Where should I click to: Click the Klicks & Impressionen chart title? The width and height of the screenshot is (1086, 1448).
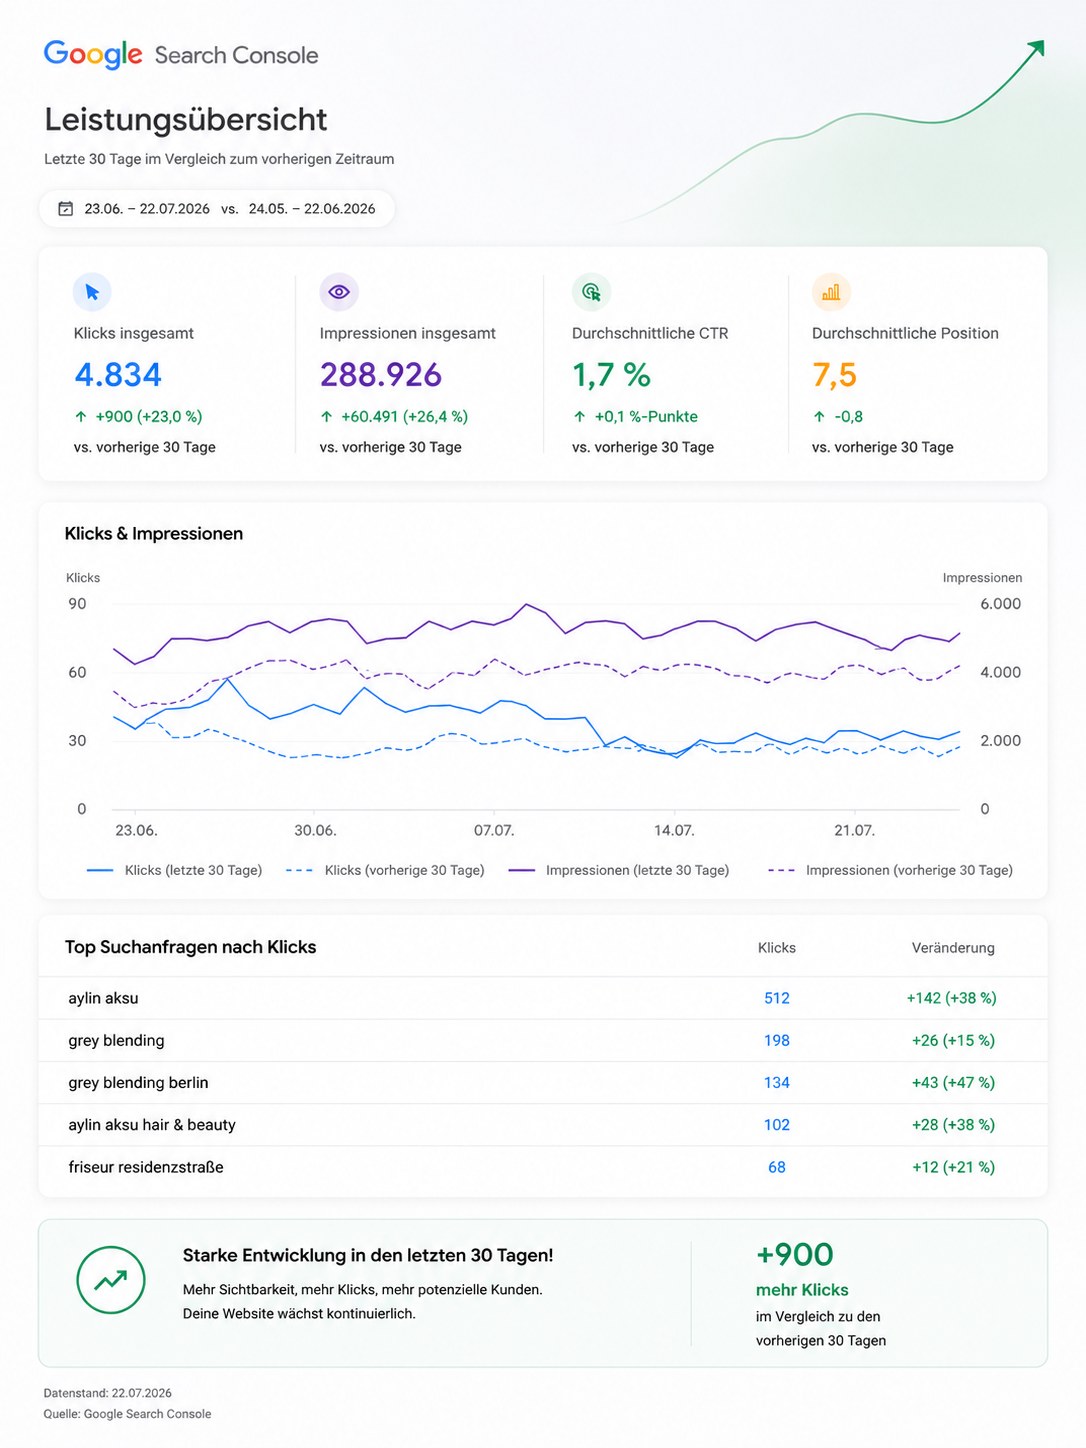pyautogui.click(x=154, y=534)
